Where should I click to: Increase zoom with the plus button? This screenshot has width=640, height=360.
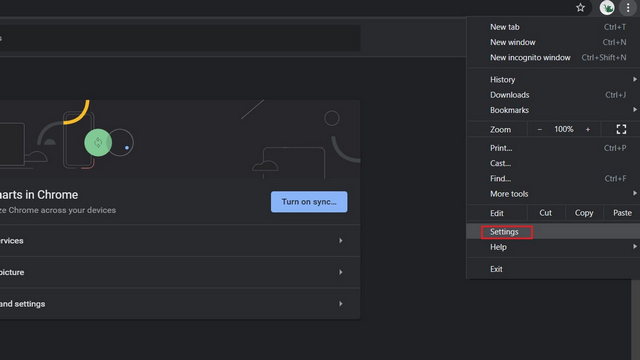(x=588, y=129)
